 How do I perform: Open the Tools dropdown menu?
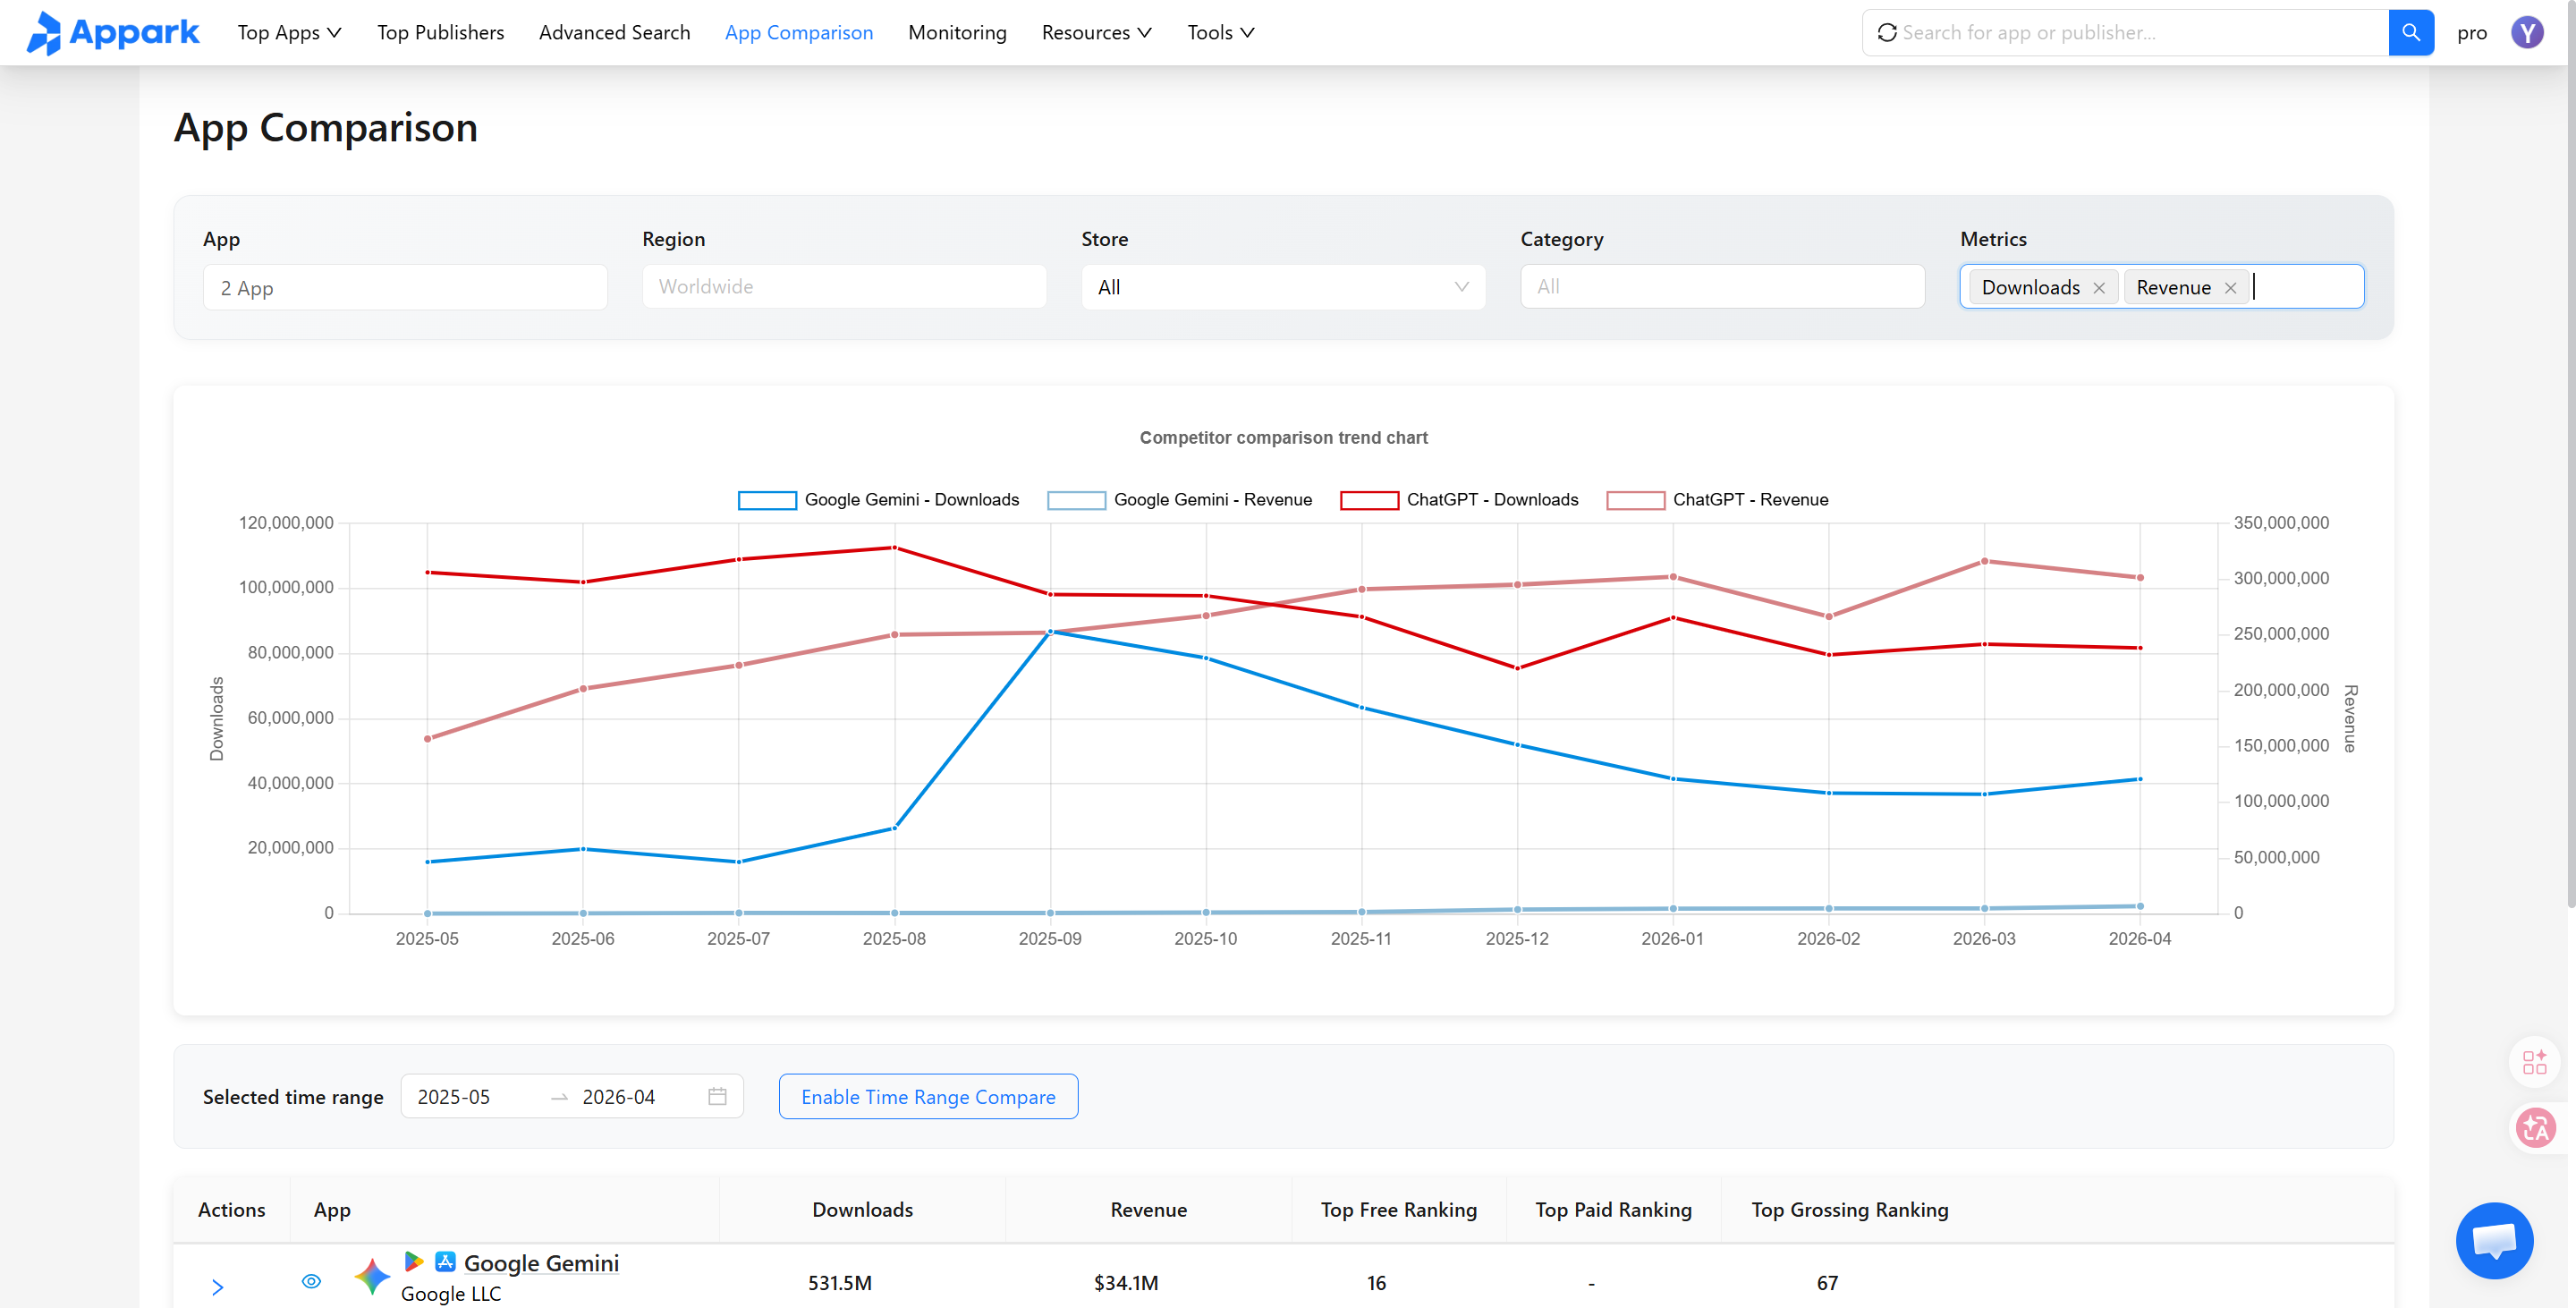(1220, 33)
